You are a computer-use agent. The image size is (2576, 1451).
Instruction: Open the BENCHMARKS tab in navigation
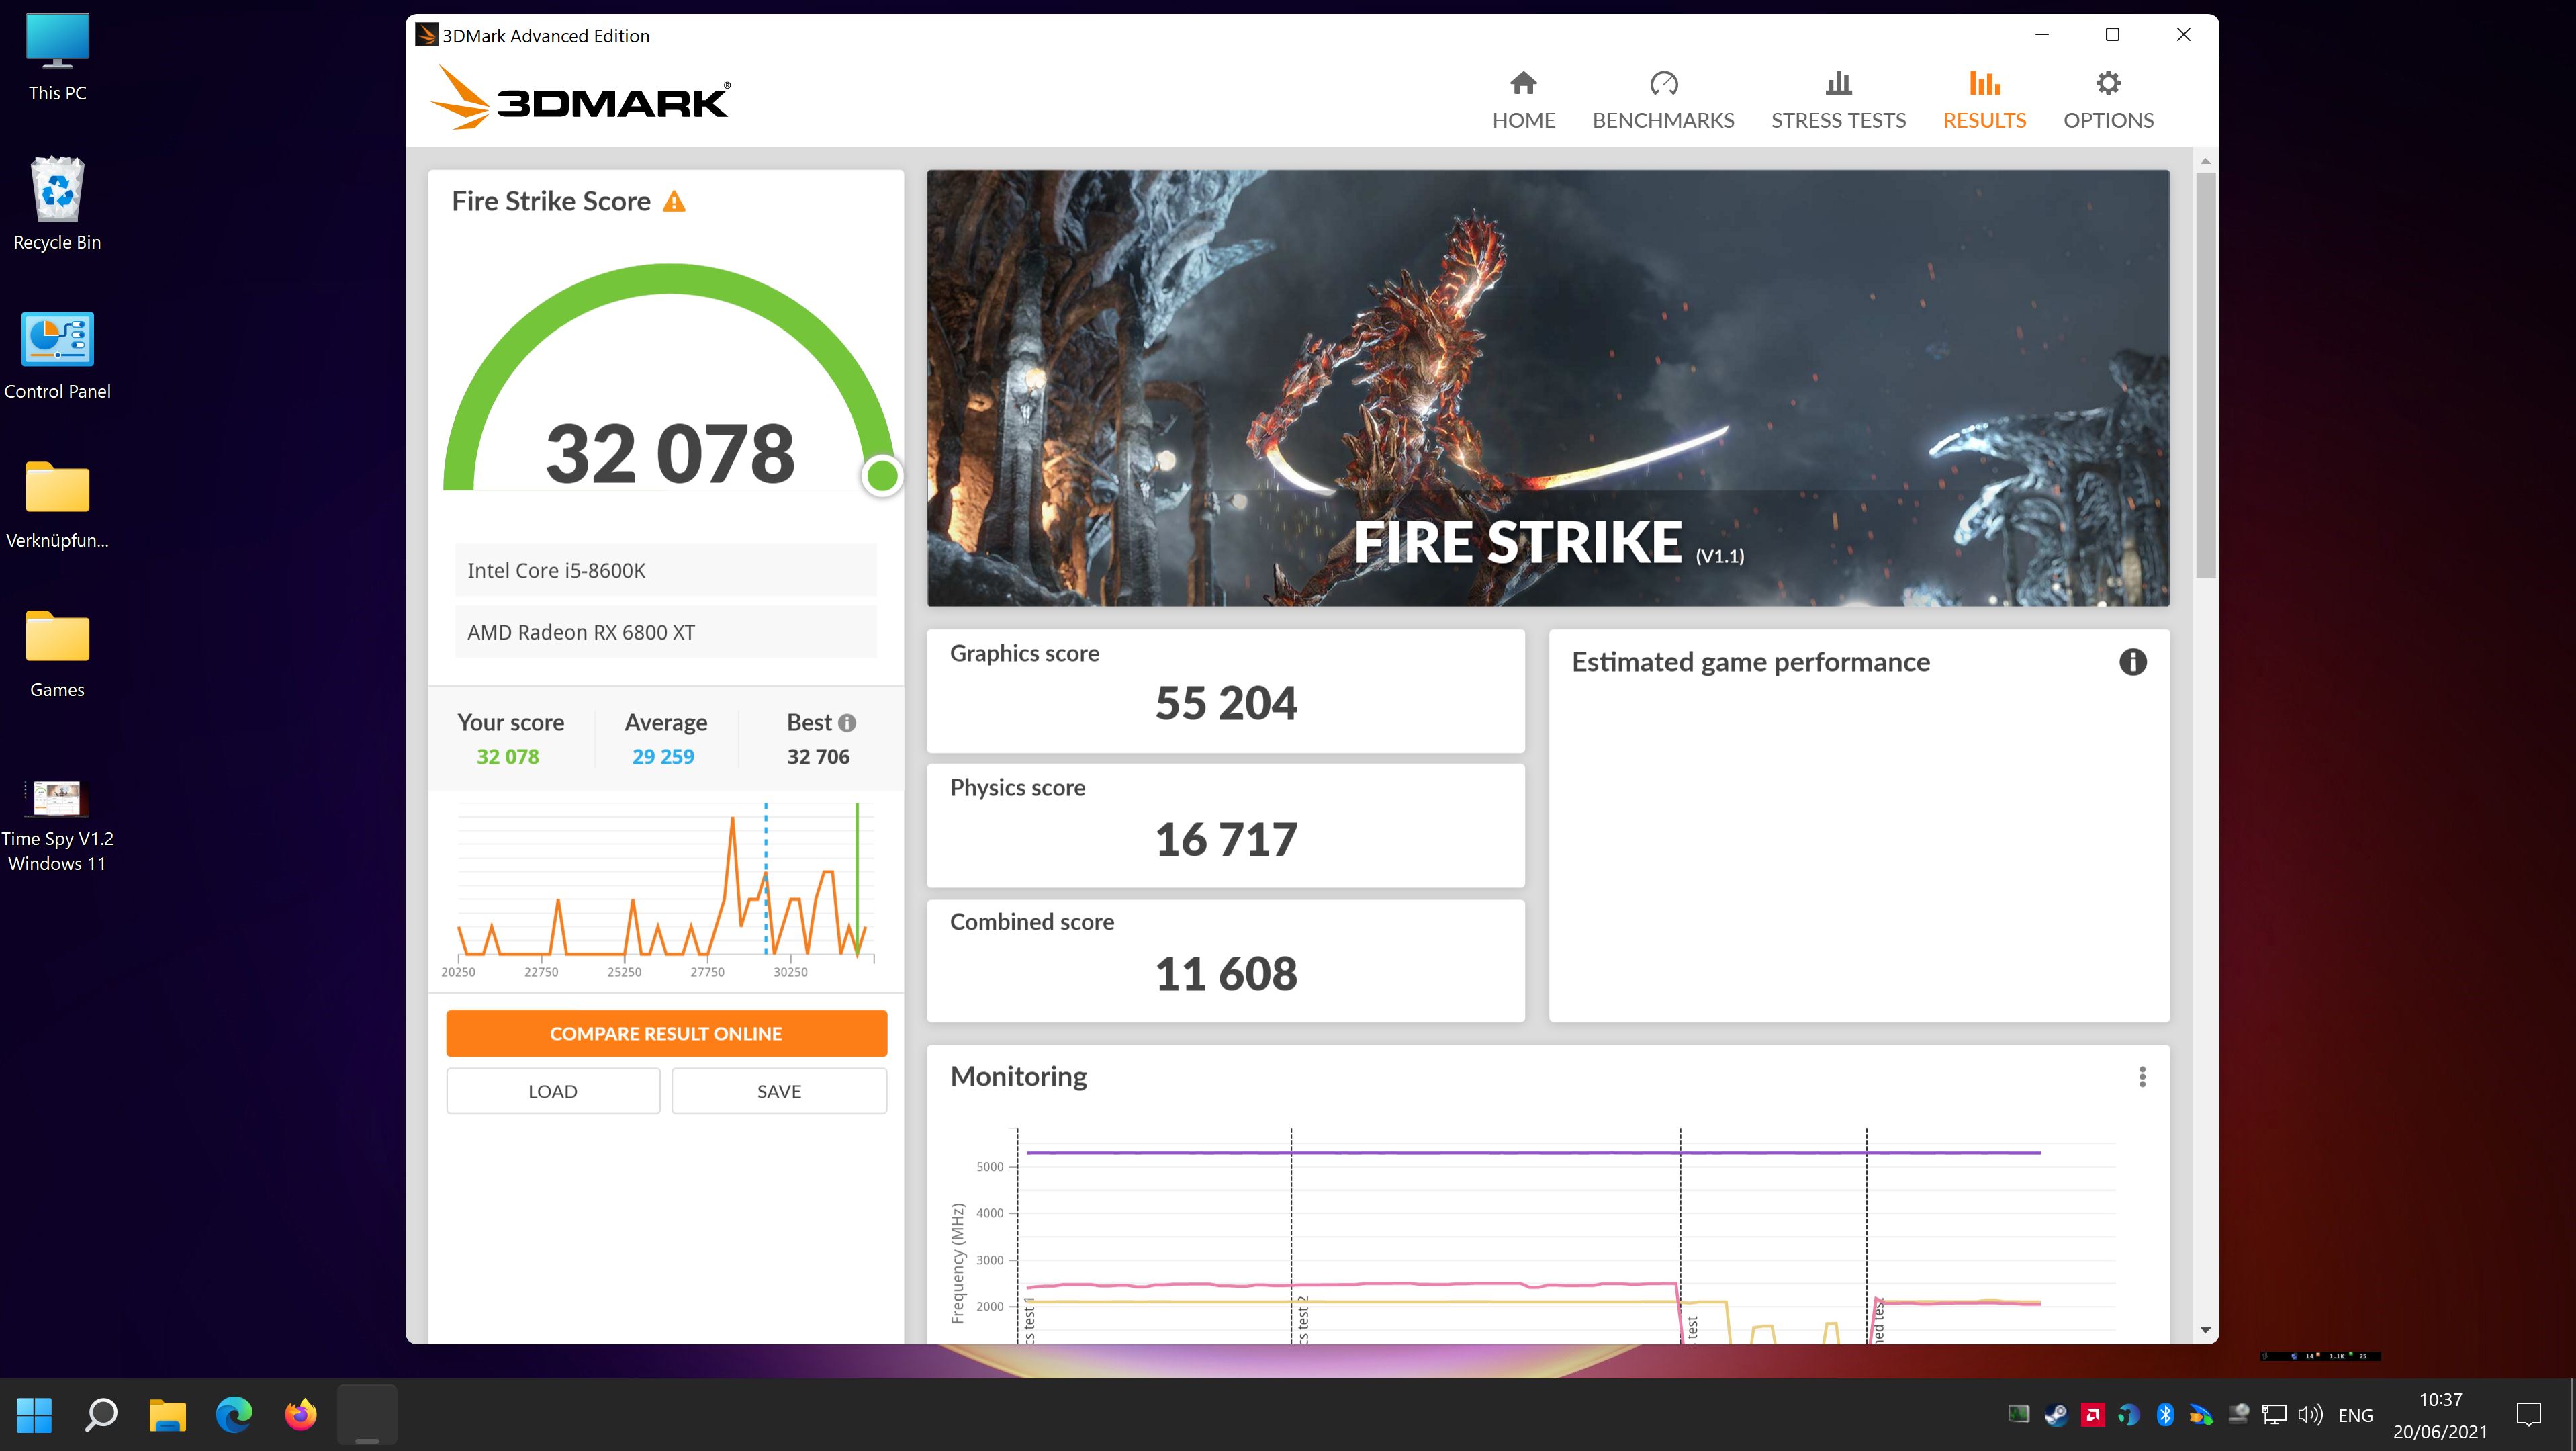coord(1663,97)
